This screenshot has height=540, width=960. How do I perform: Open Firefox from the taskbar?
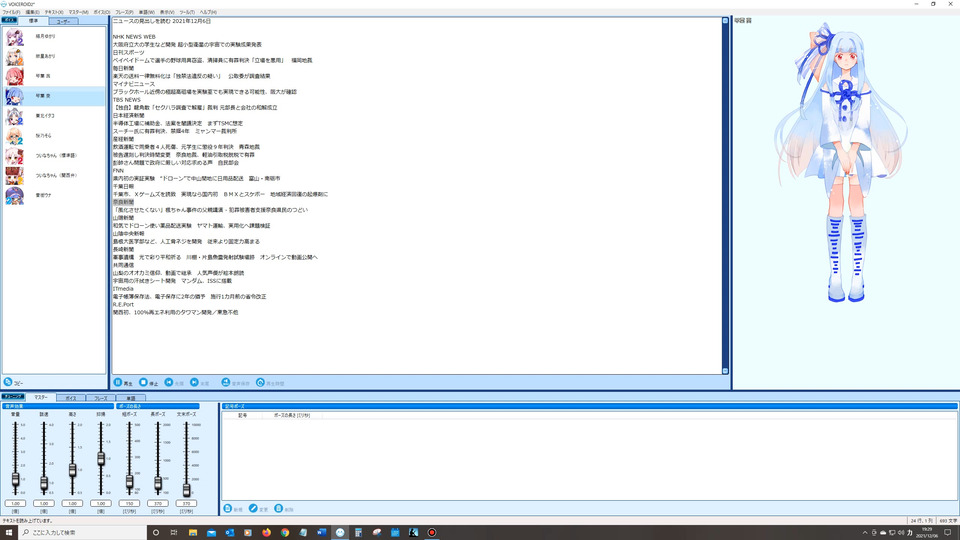coord(266,533)
